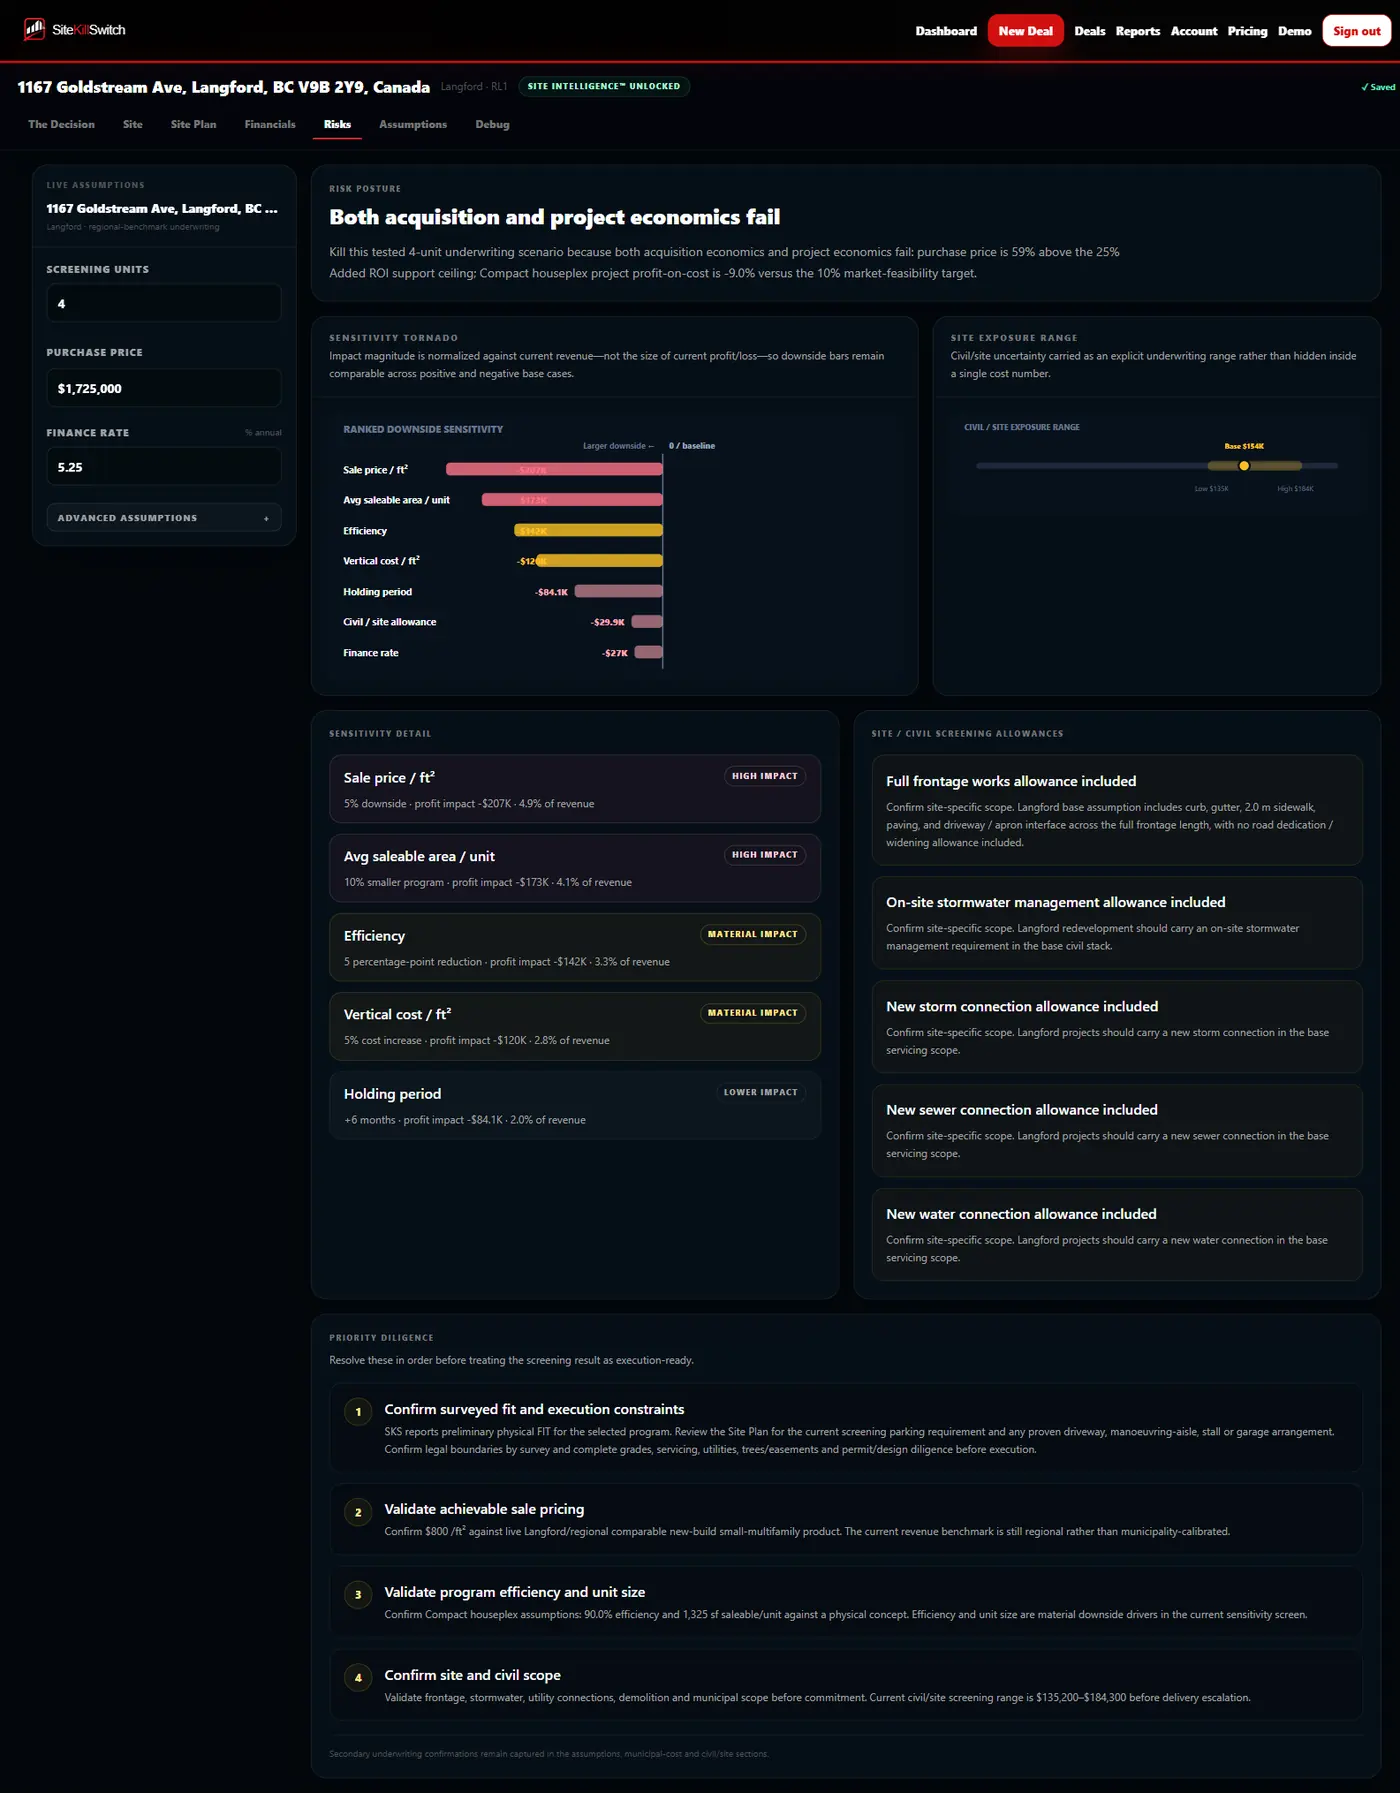Click the Efficiency yellow tornado bar
1400x1793 pixels.
[588, 530]
